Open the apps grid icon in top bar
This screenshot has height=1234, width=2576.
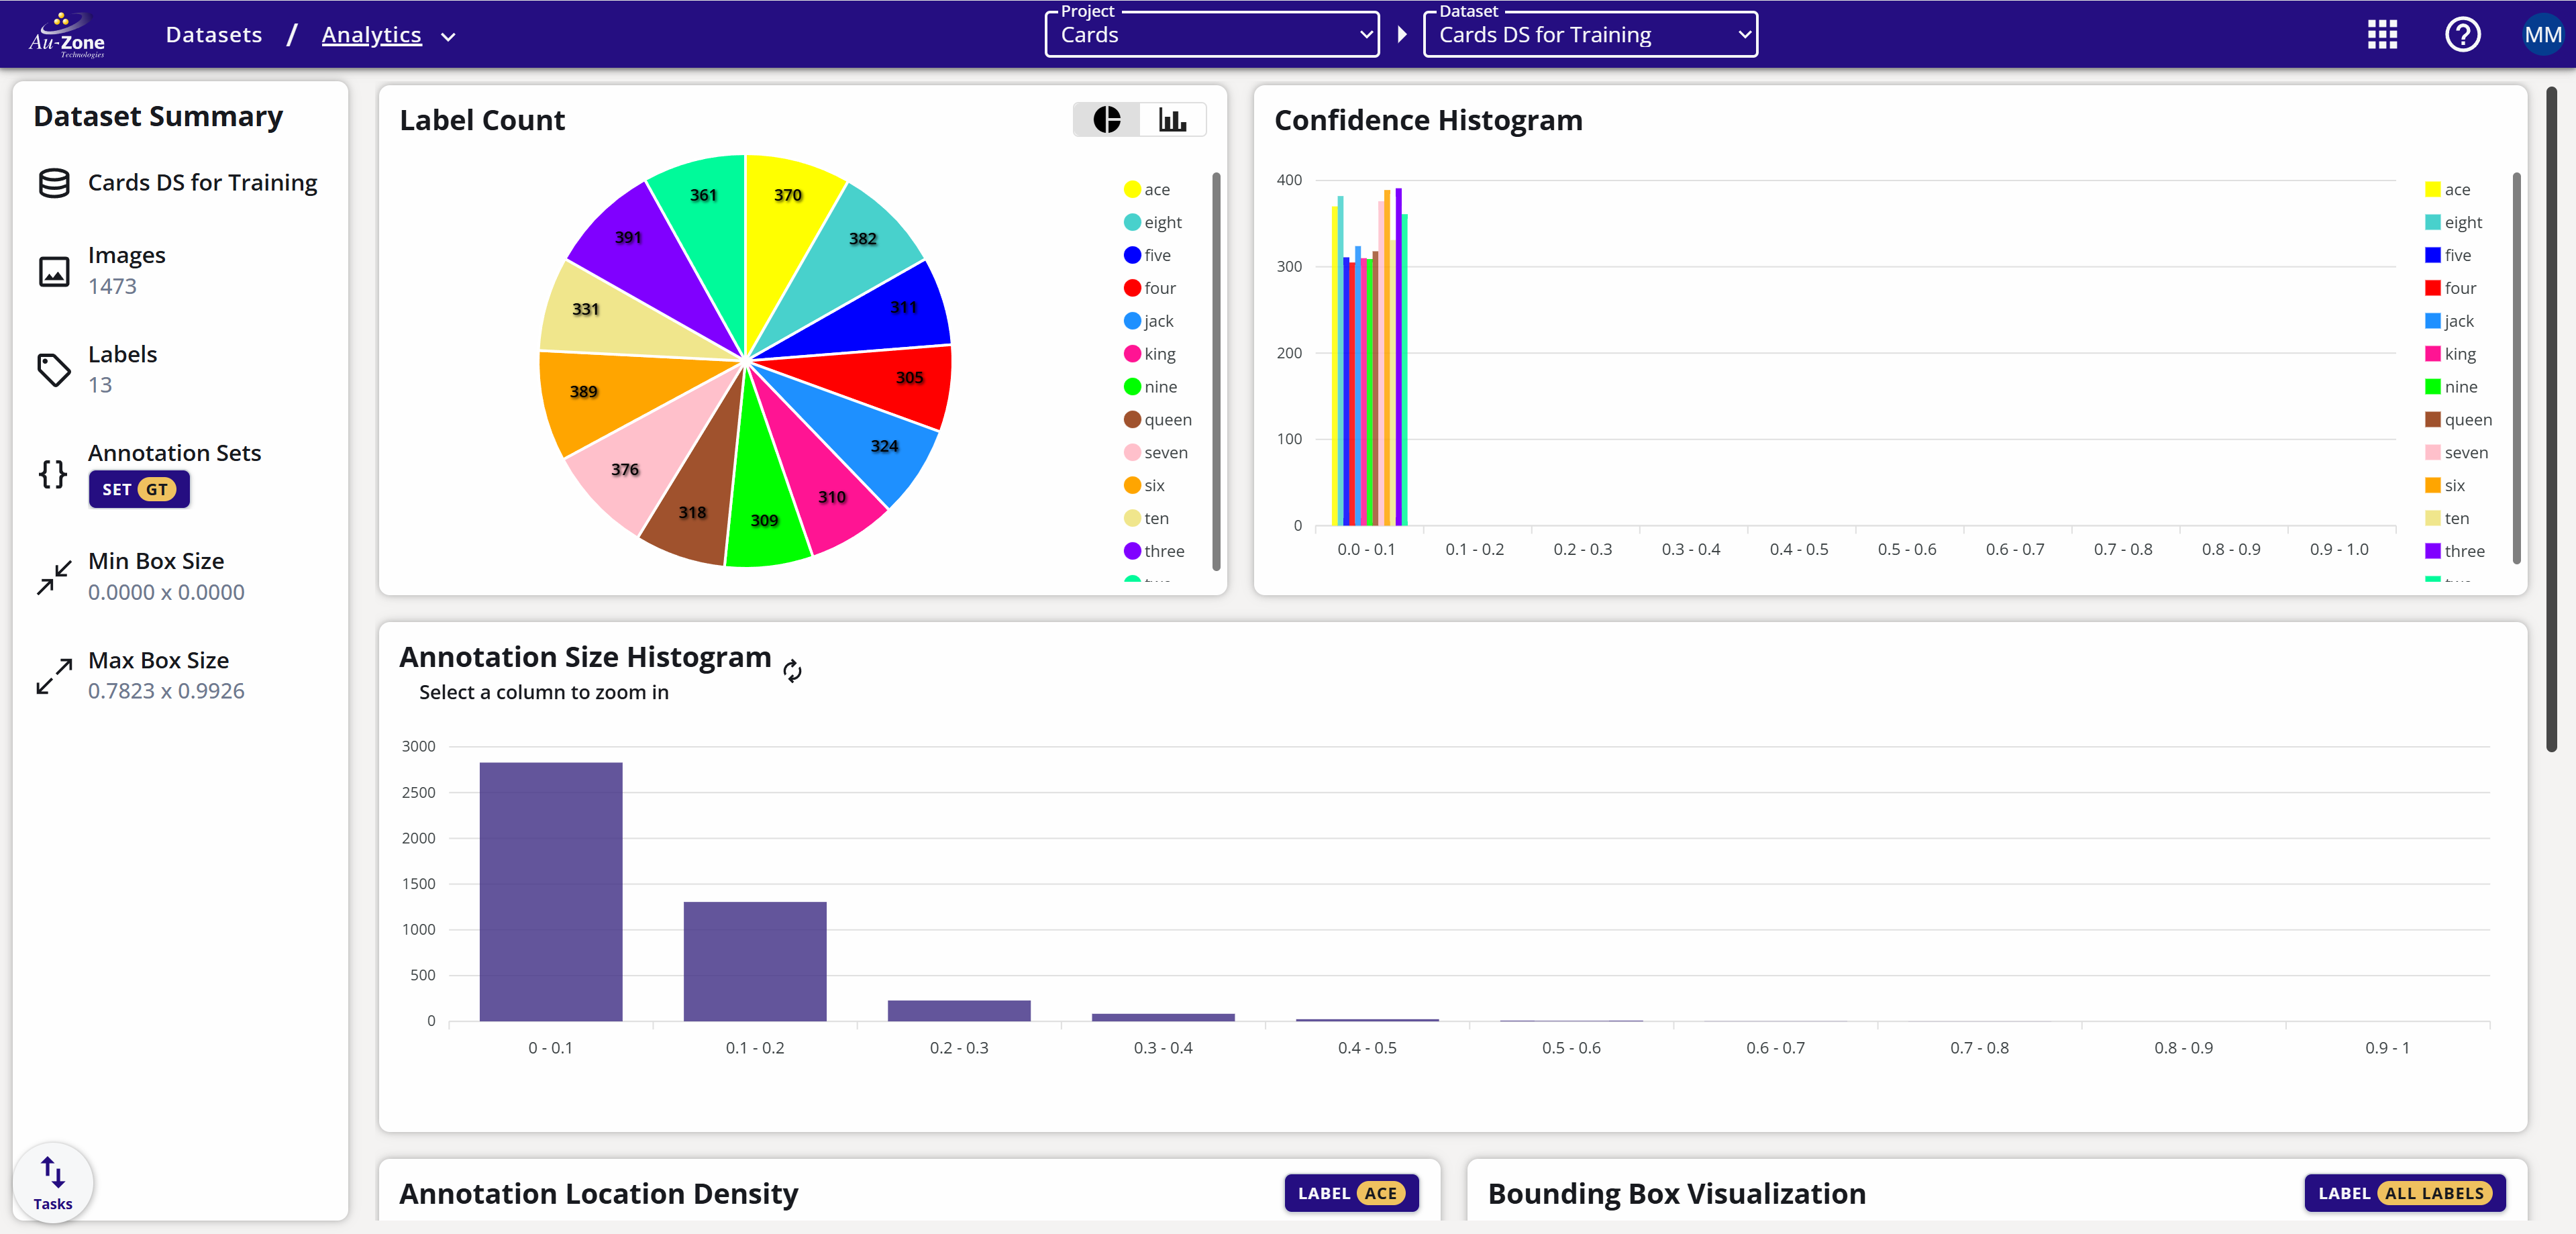[2382, 34]
